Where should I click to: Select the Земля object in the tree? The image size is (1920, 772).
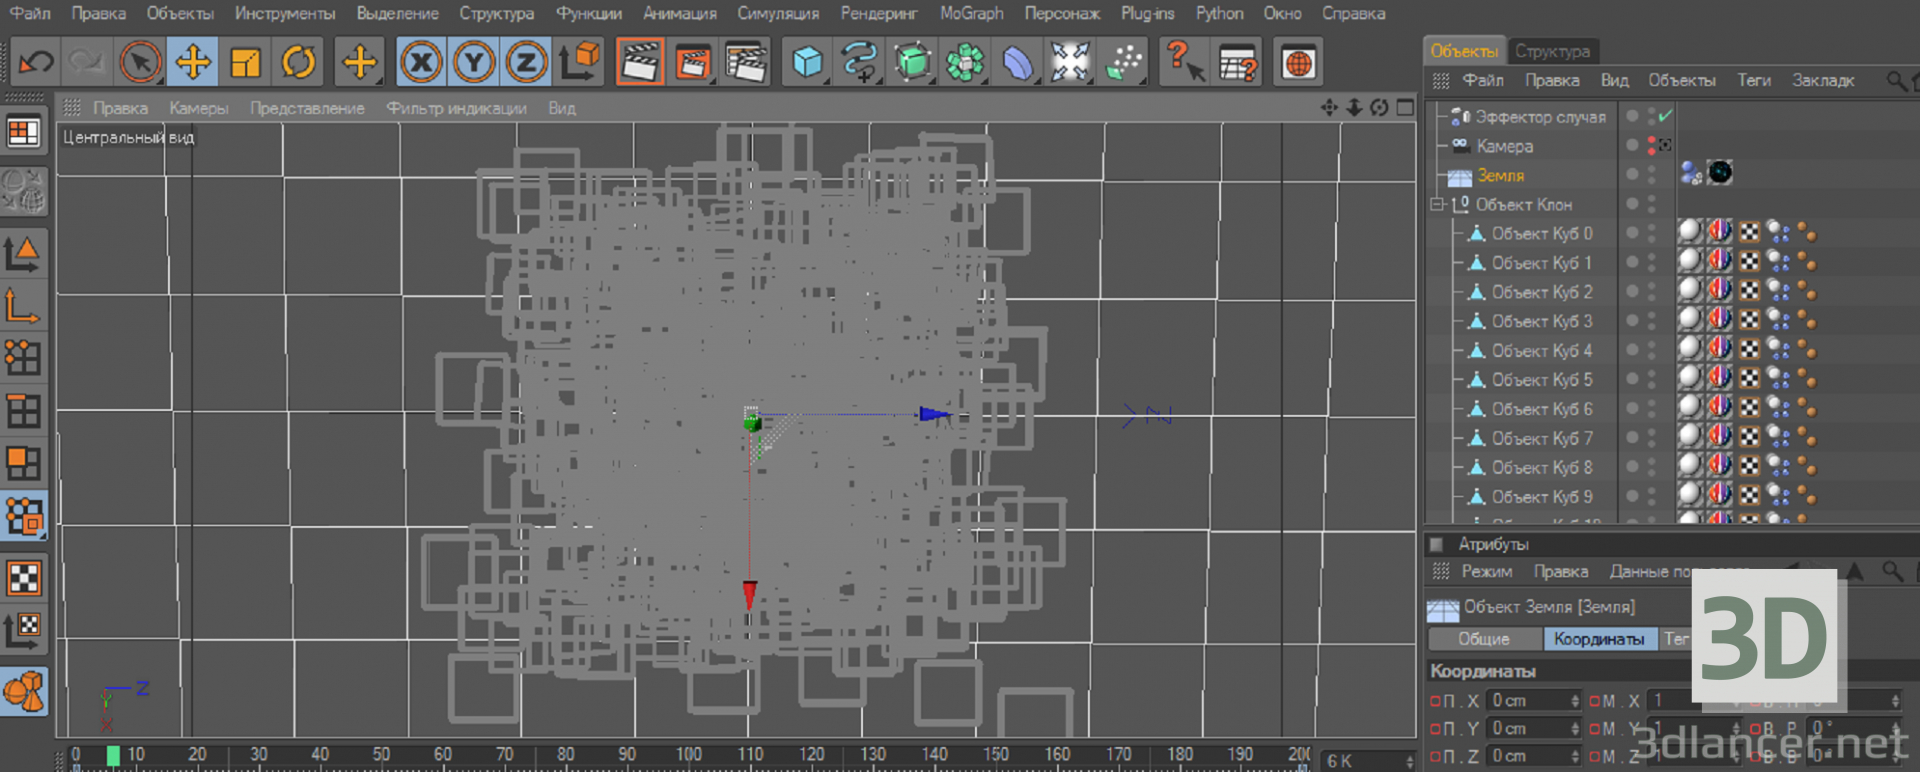[1500, 175]
